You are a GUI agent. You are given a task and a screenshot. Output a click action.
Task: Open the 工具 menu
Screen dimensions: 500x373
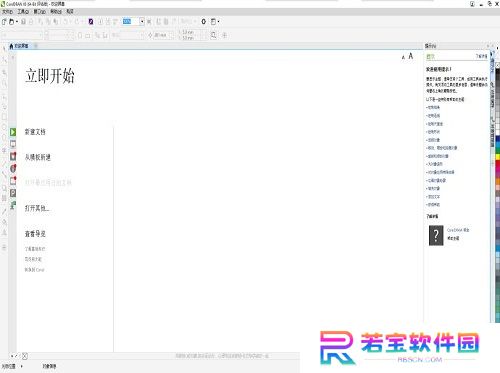(23, 12)
